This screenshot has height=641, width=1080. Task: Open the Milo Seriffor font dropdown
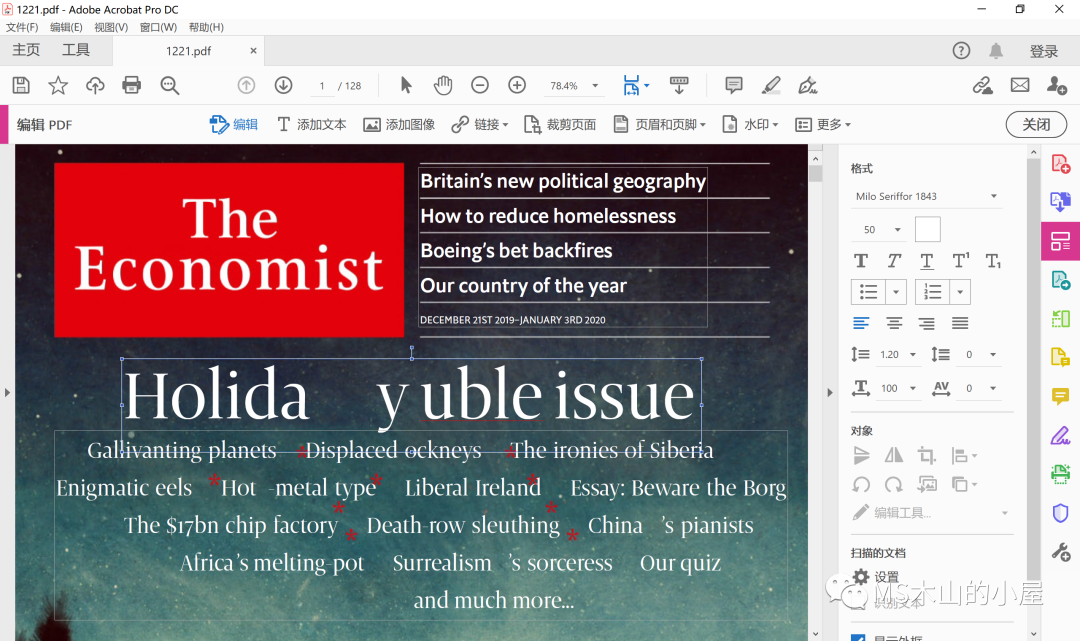[926, 196]
